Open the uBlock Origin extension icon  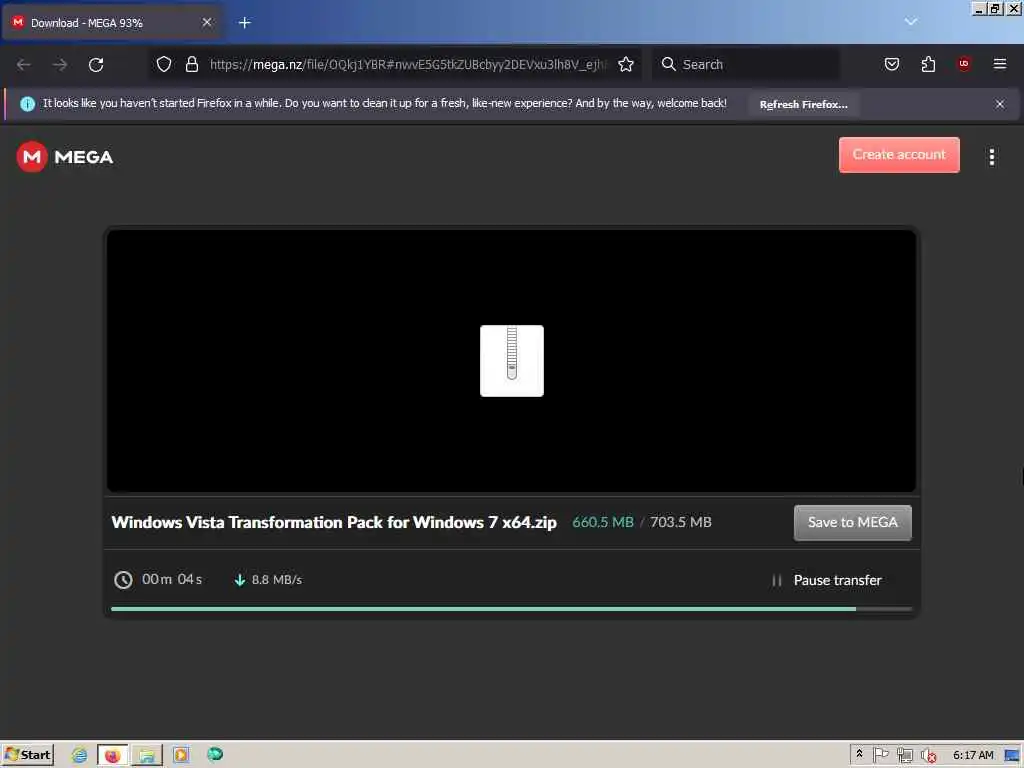point(963,63)
